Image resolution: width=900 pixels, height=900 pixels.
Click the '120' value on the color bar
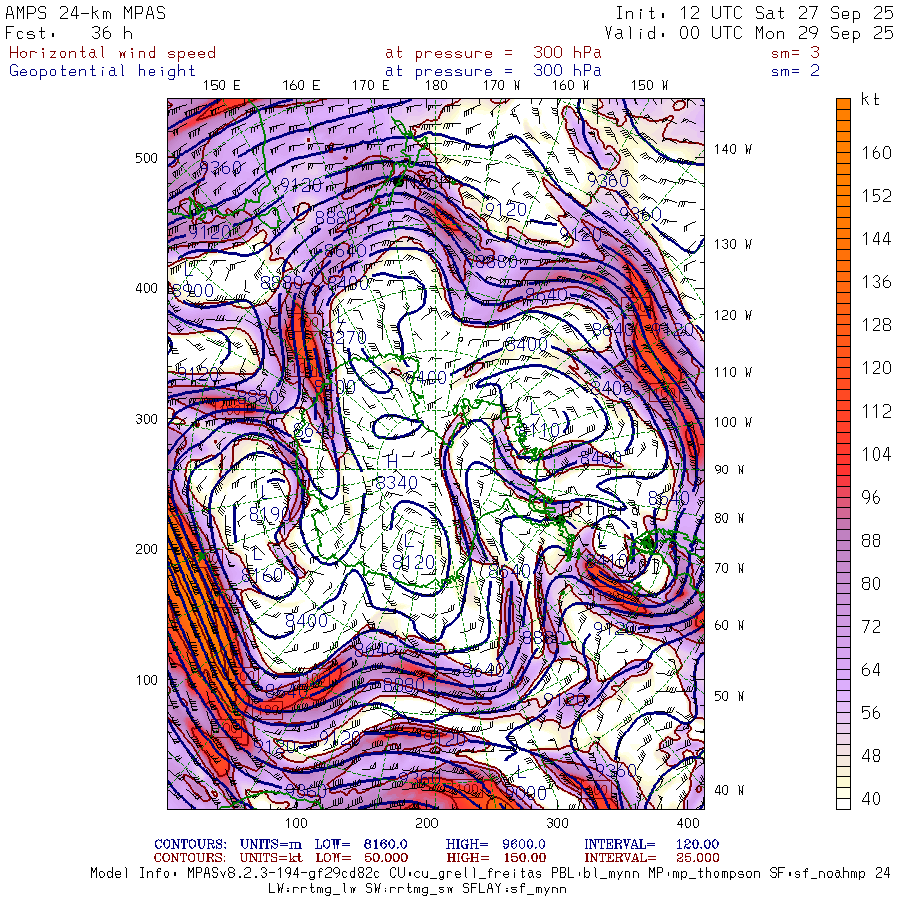pyautogui.click(x=876, y=368)
